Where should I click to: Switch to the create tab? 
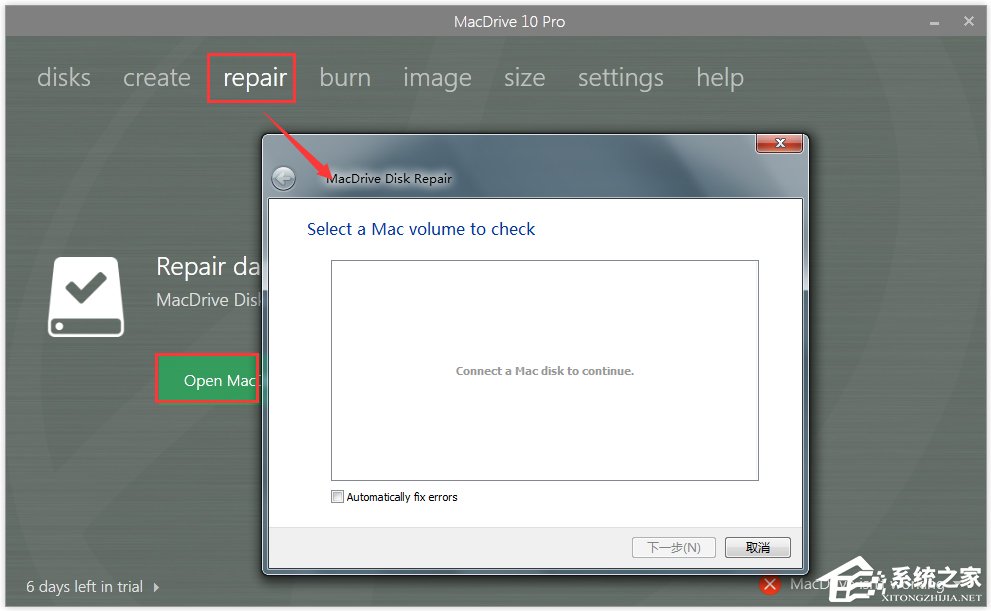pos(157,78)
